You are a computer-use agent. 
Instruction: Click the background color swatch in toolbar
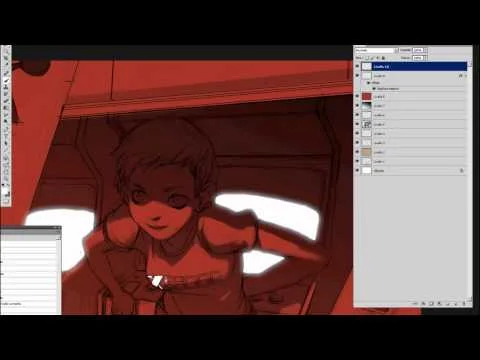point(8,194)
